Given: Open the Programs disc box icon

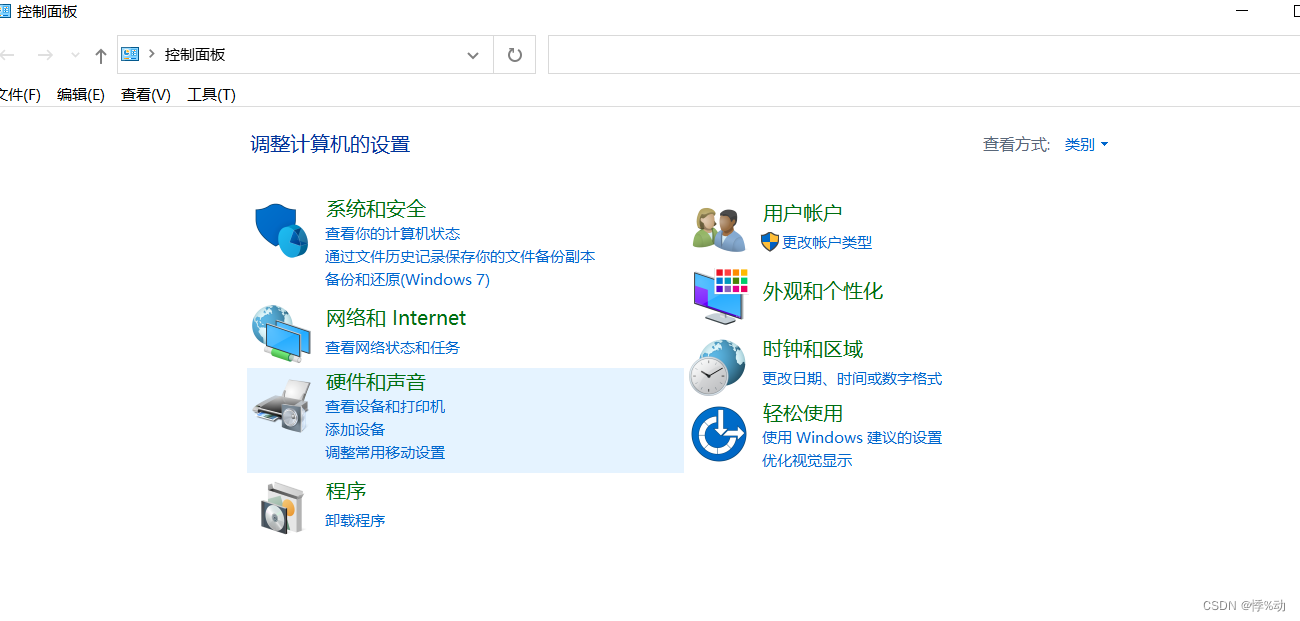Looking at the screenshot, I should (281, 507).
